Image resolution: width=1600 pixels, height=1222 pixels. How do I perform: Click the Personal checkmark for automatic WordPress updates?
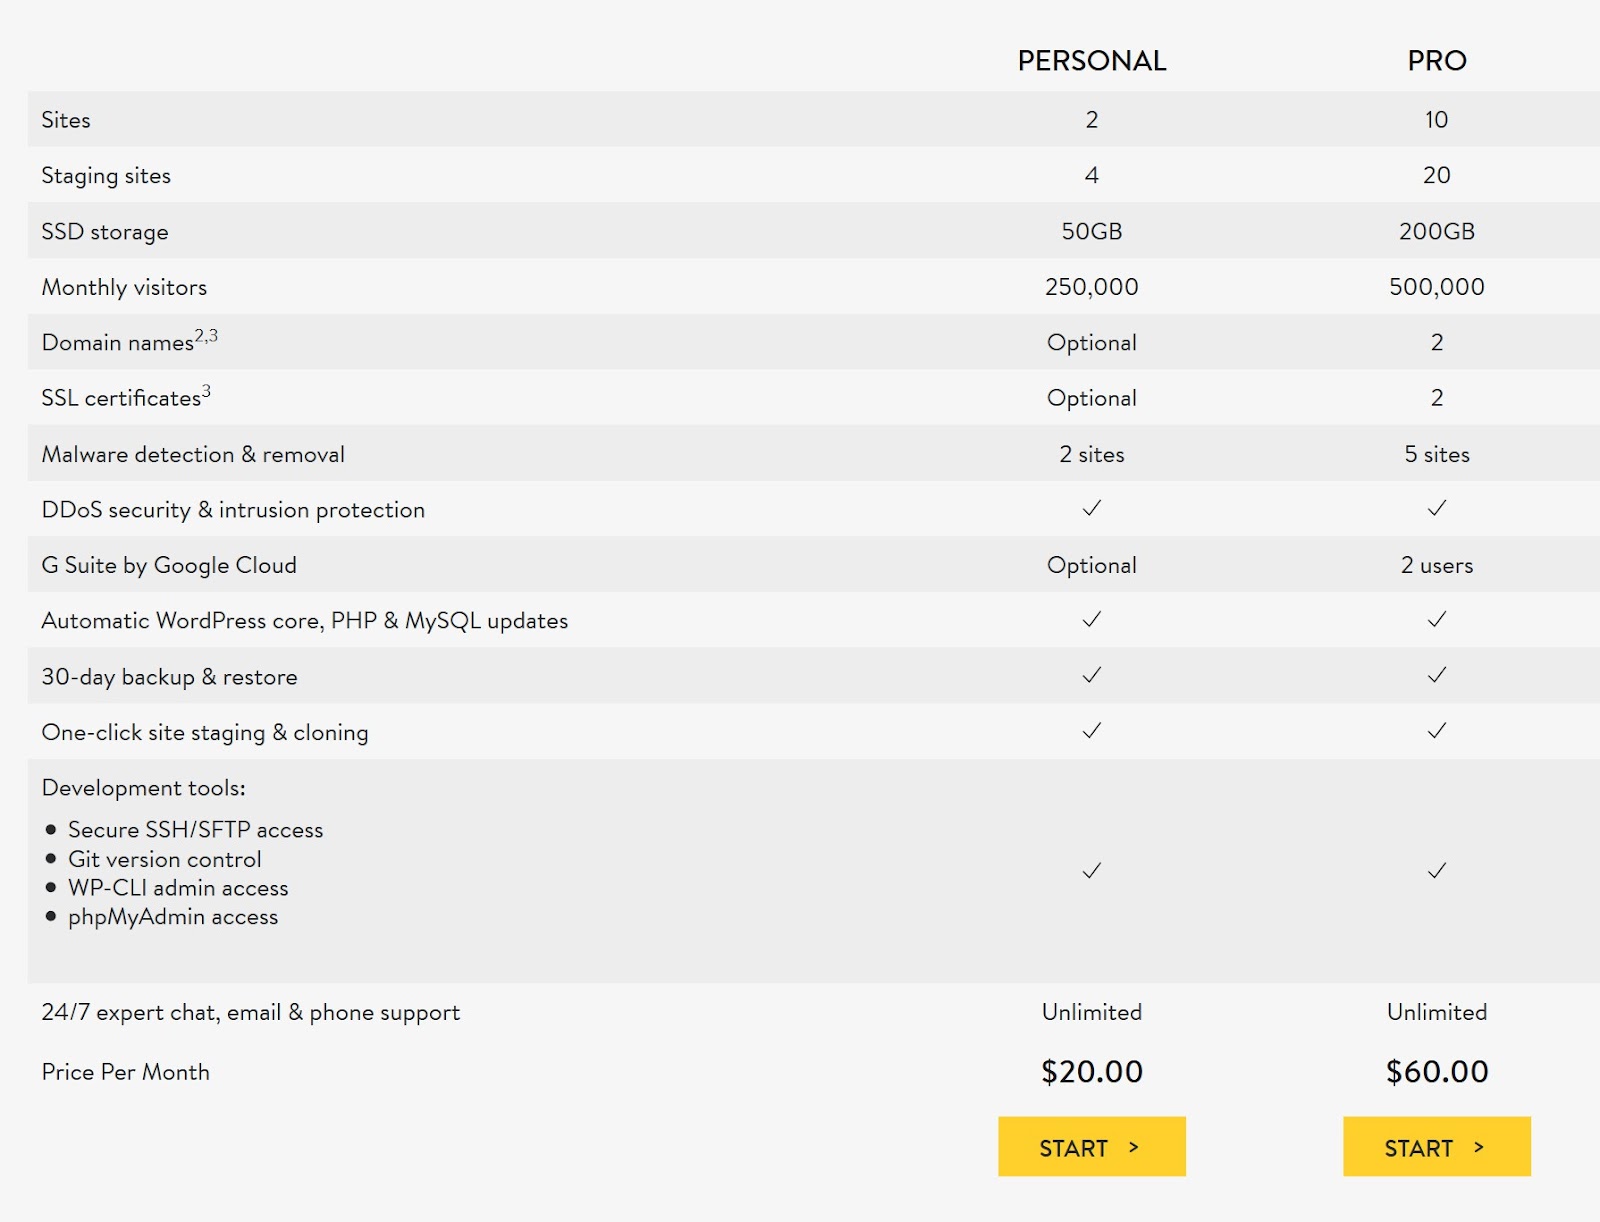coord(1092,619)
